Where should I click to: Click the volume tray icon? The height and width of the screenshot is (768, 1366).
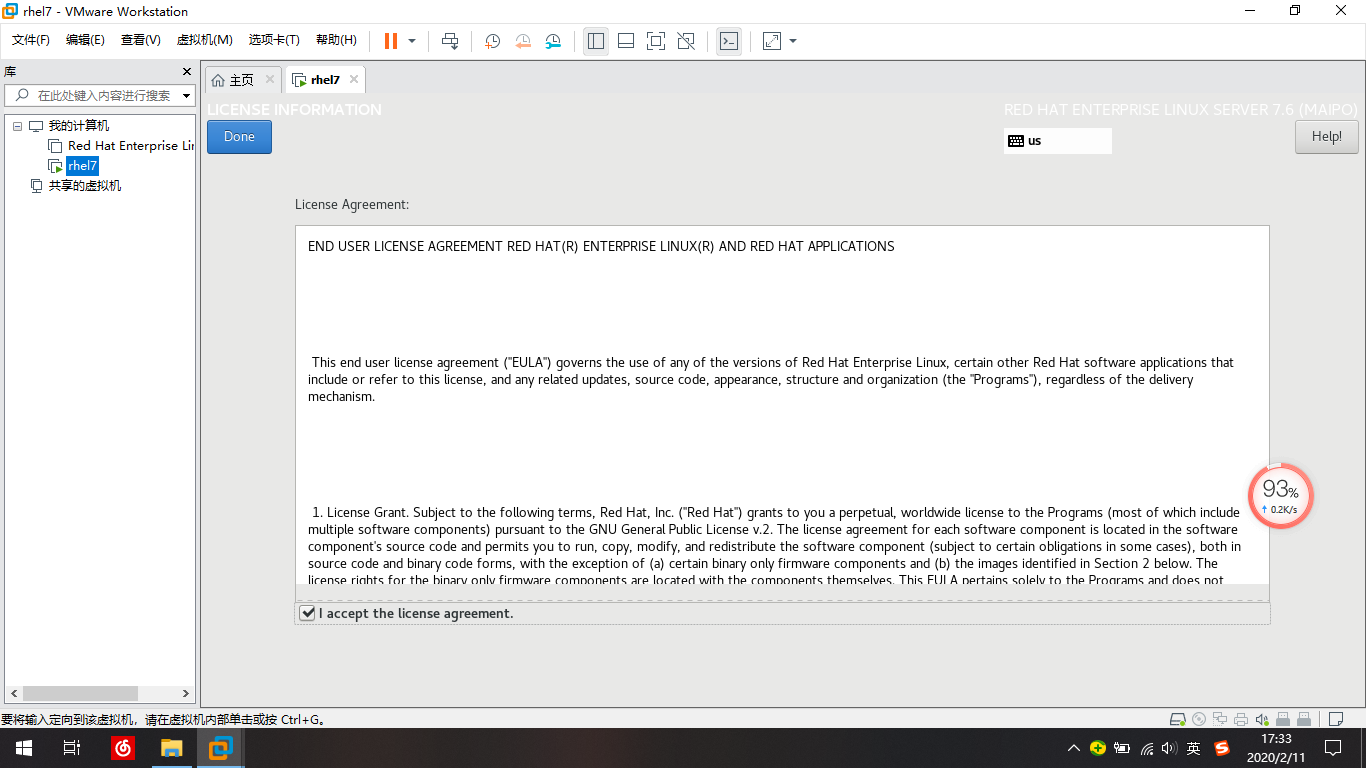coord(1169,748)
